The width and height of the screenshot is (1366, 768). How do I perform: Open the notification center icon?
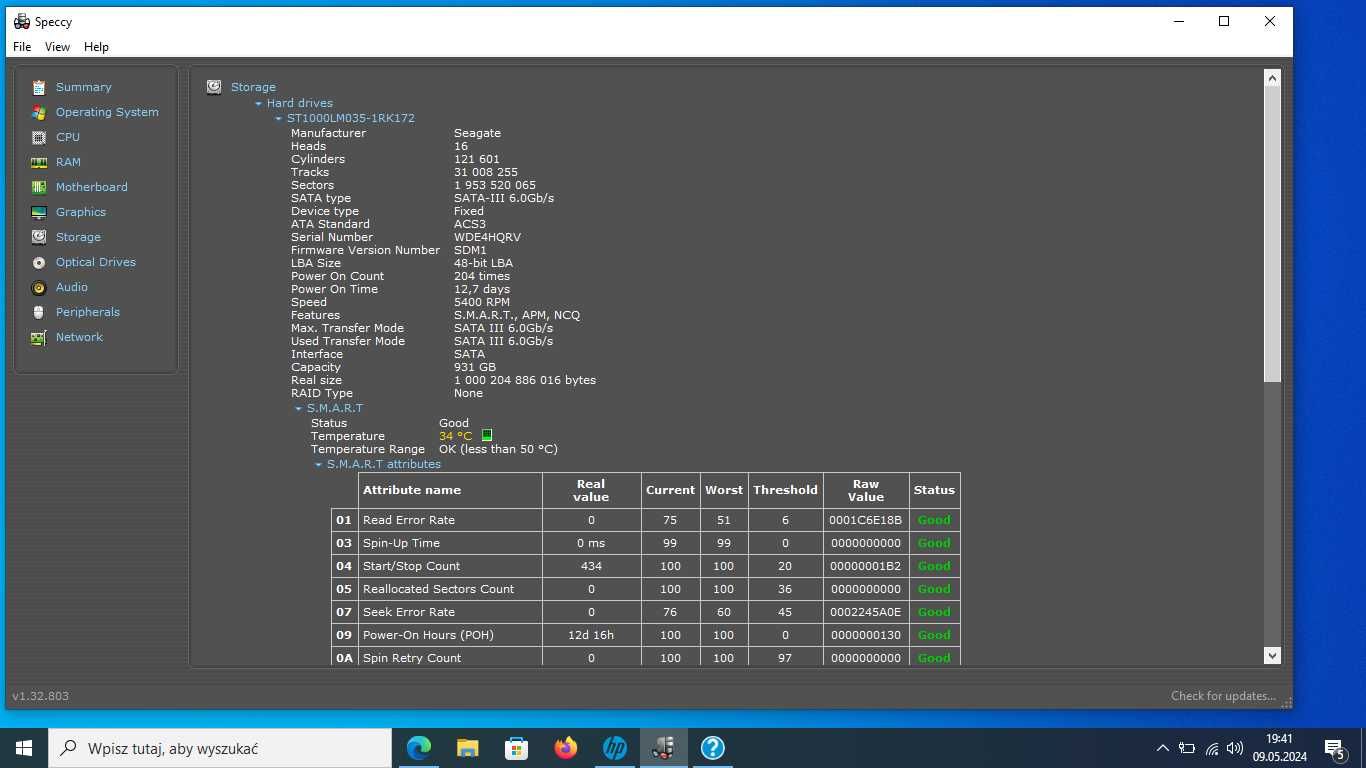[1334, 748]
